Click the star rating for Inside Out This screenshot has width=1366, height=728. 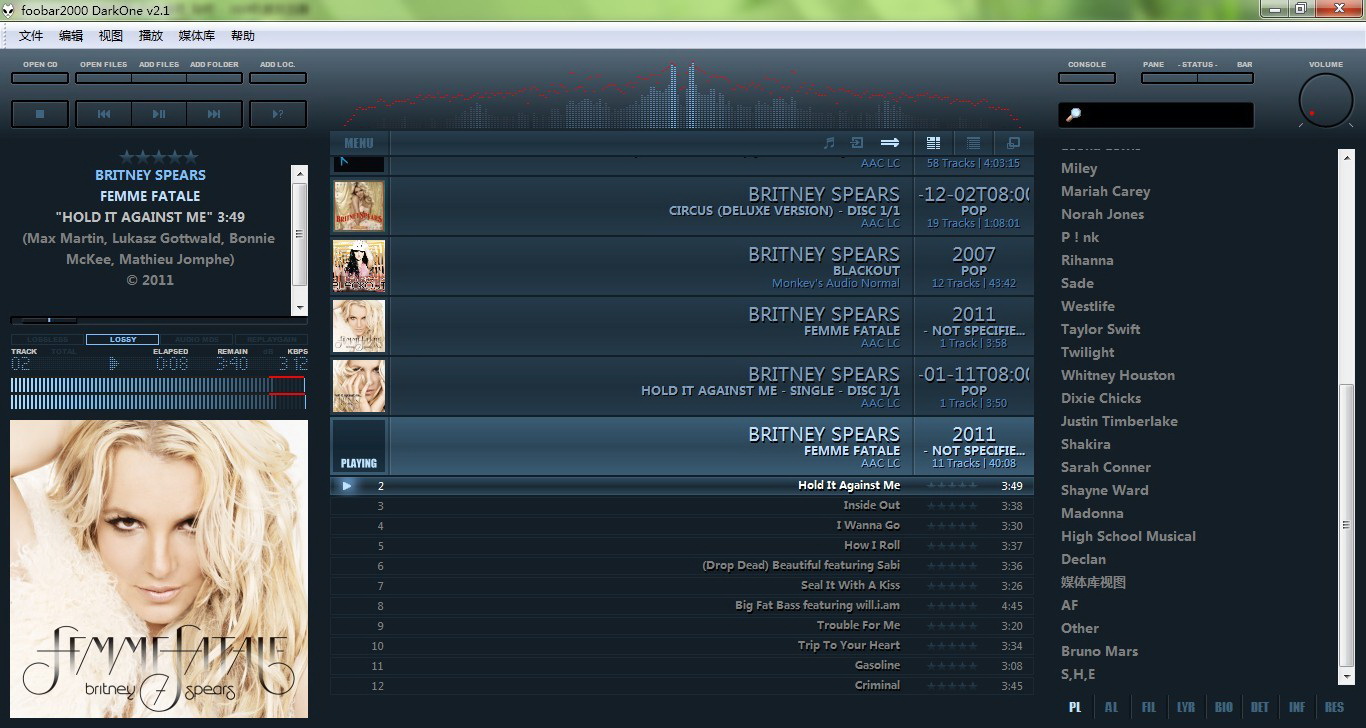(x=952, y=506)
